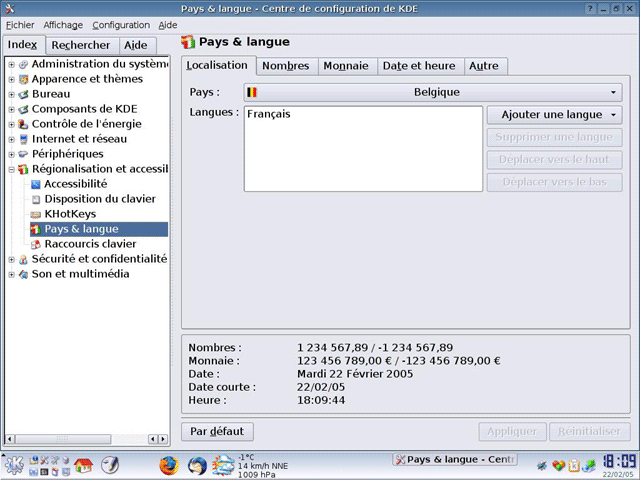640x480 pixels.
Task: Click the Sécurité et confidentialité icon
Action: [x=24, y=259]
